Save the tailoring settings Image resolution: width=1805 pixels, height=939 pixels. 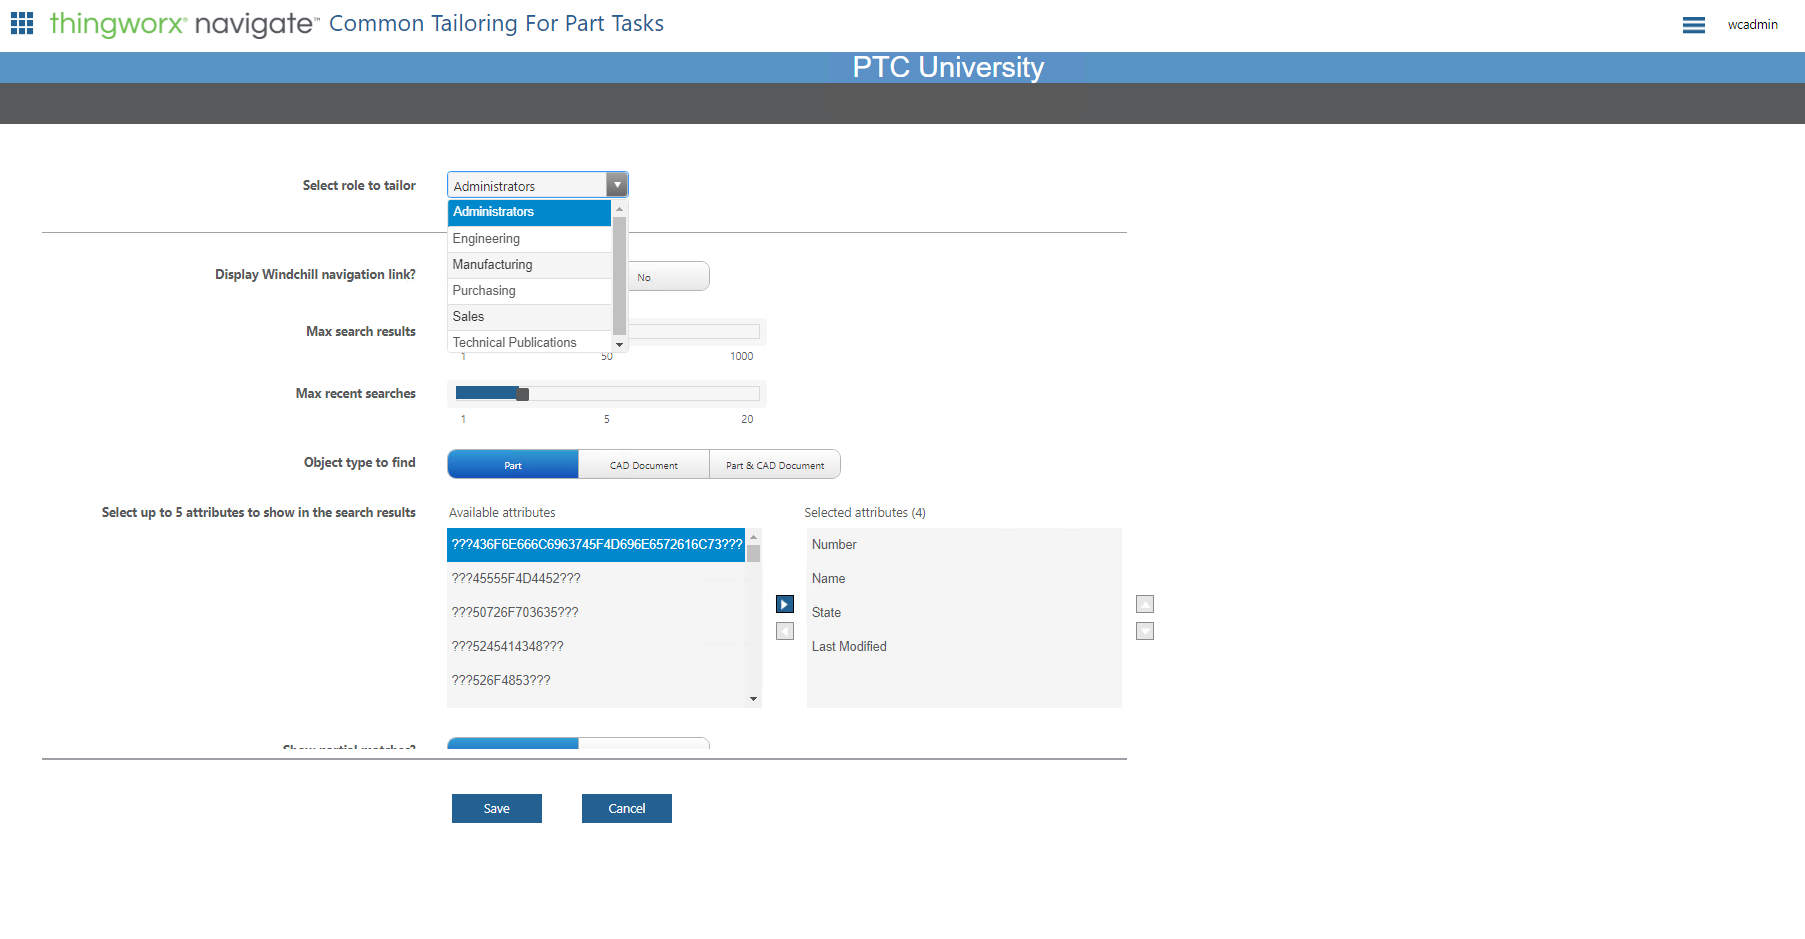coord(496,808)
